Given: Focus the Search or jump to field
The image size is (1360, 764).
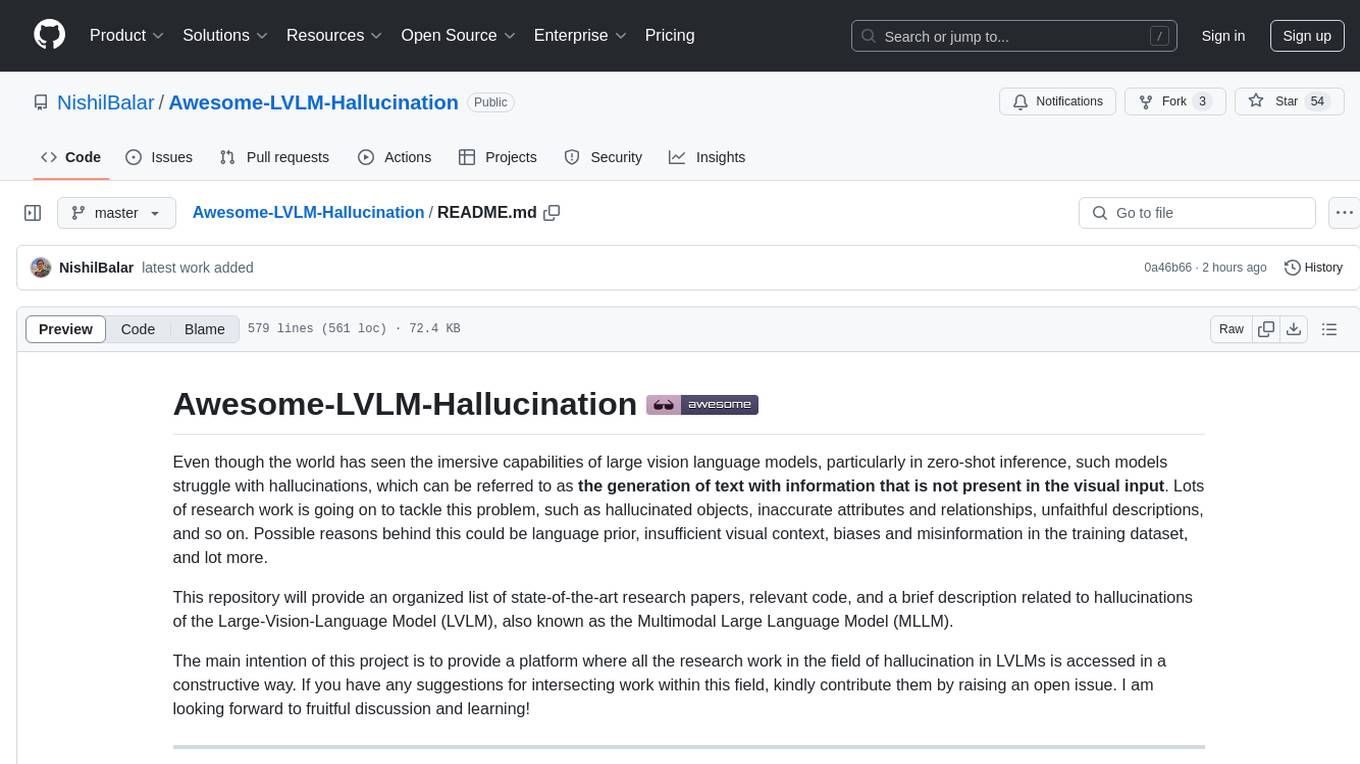Looking at the screenshot, I should pyautogui.click(x=1016, y=36).
